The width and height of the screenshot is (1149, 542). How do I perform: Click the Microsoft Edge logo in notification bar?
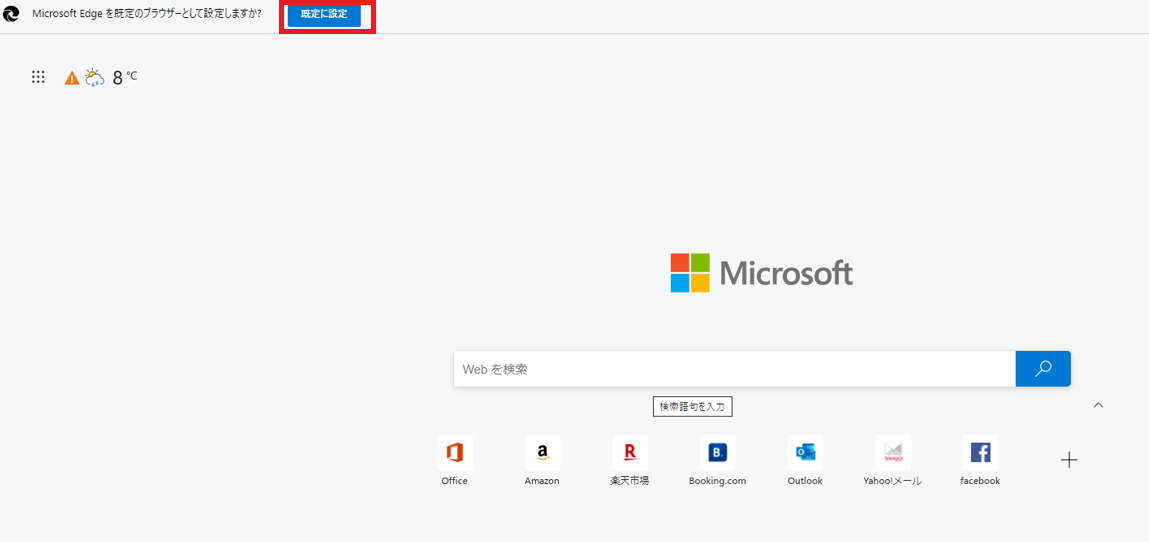pos(12,14)
